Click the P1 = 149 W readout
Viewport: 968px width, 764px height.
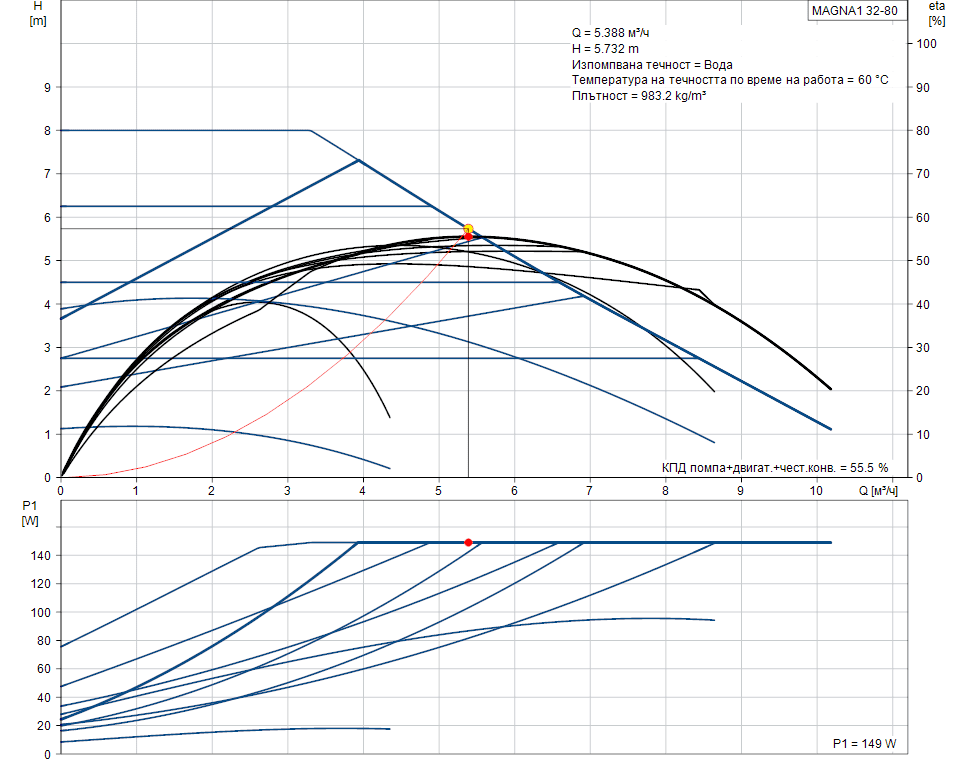tap(865, 744)
